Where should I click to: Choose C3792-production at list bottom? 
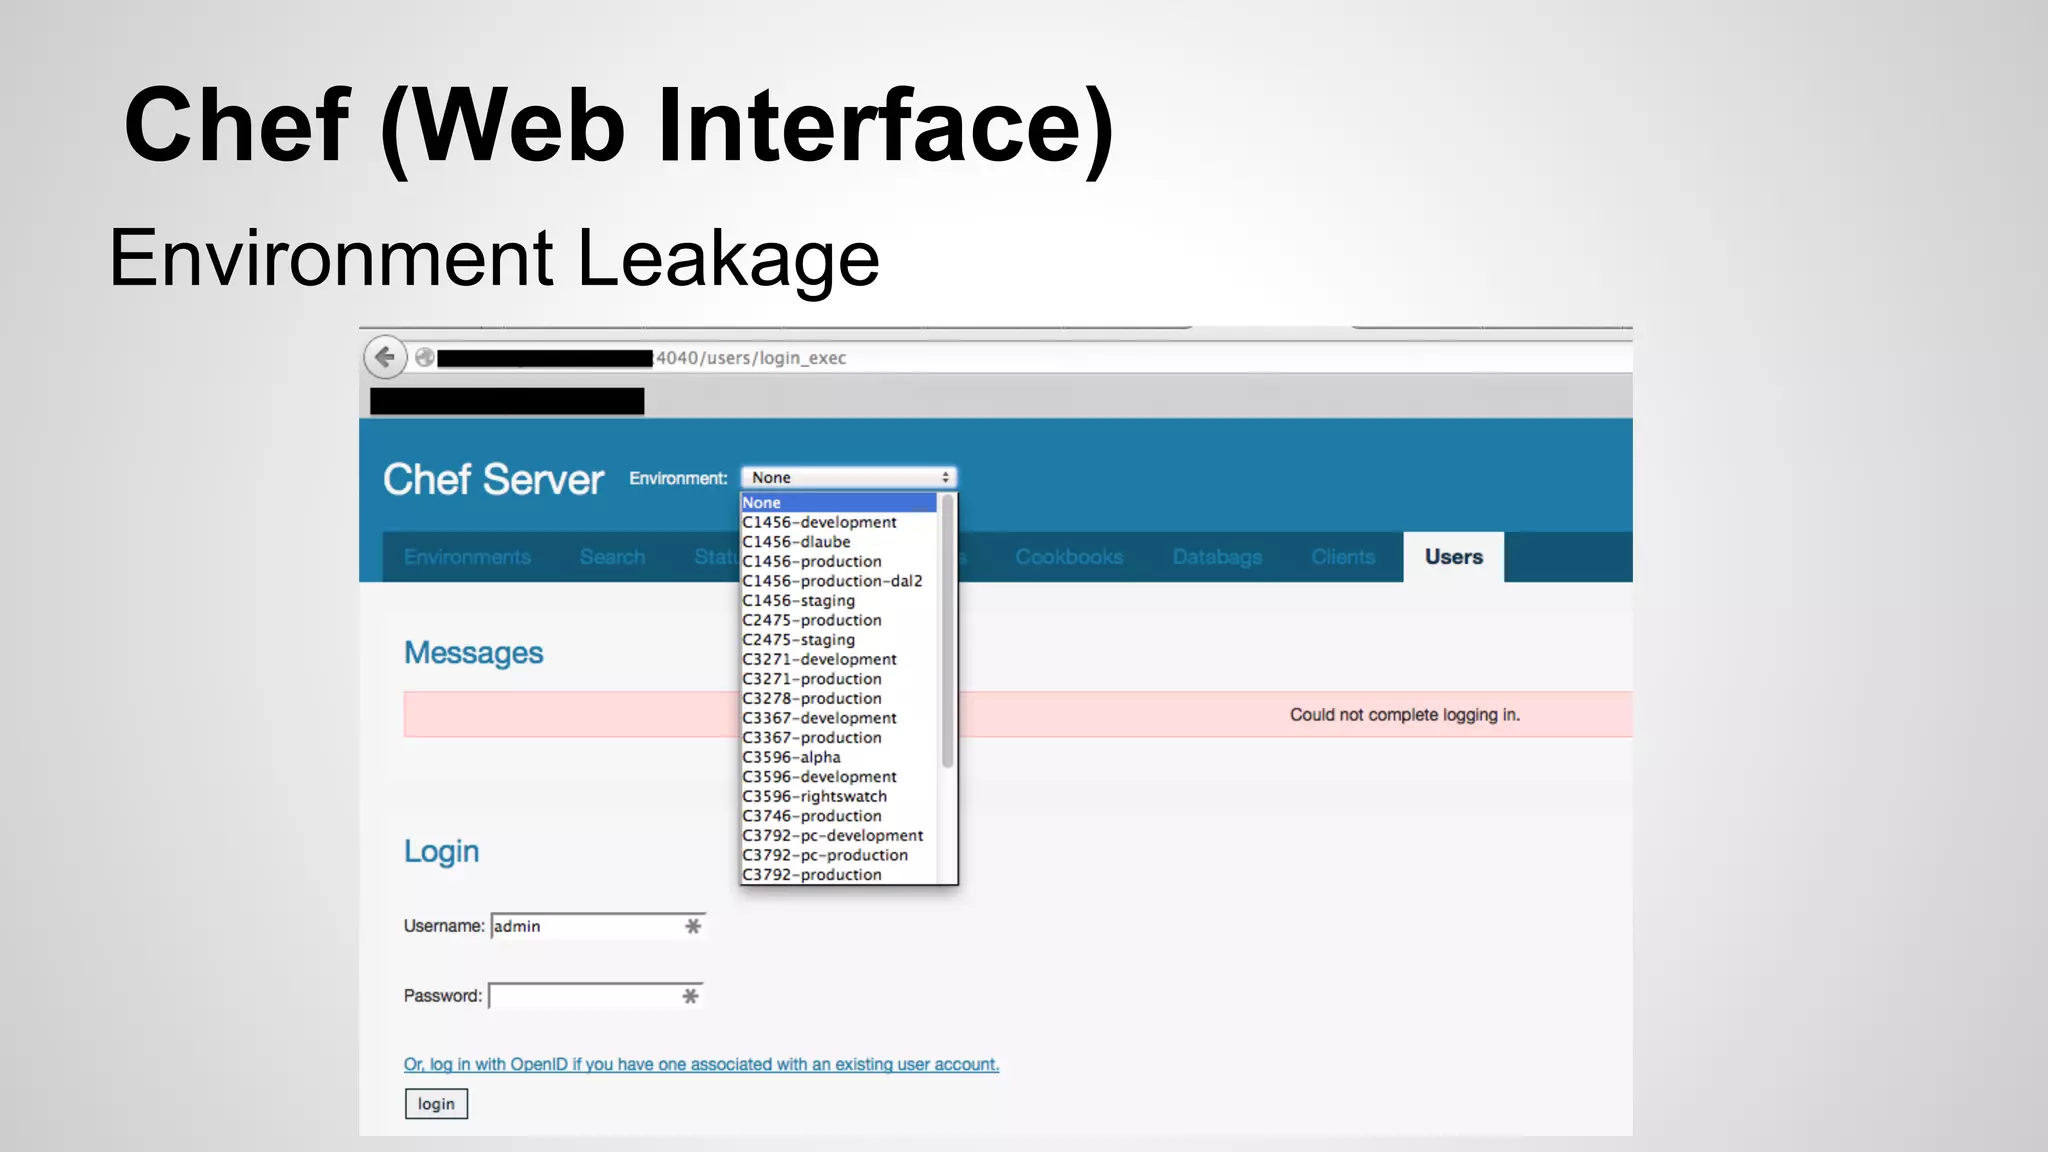tap(838, 875)
